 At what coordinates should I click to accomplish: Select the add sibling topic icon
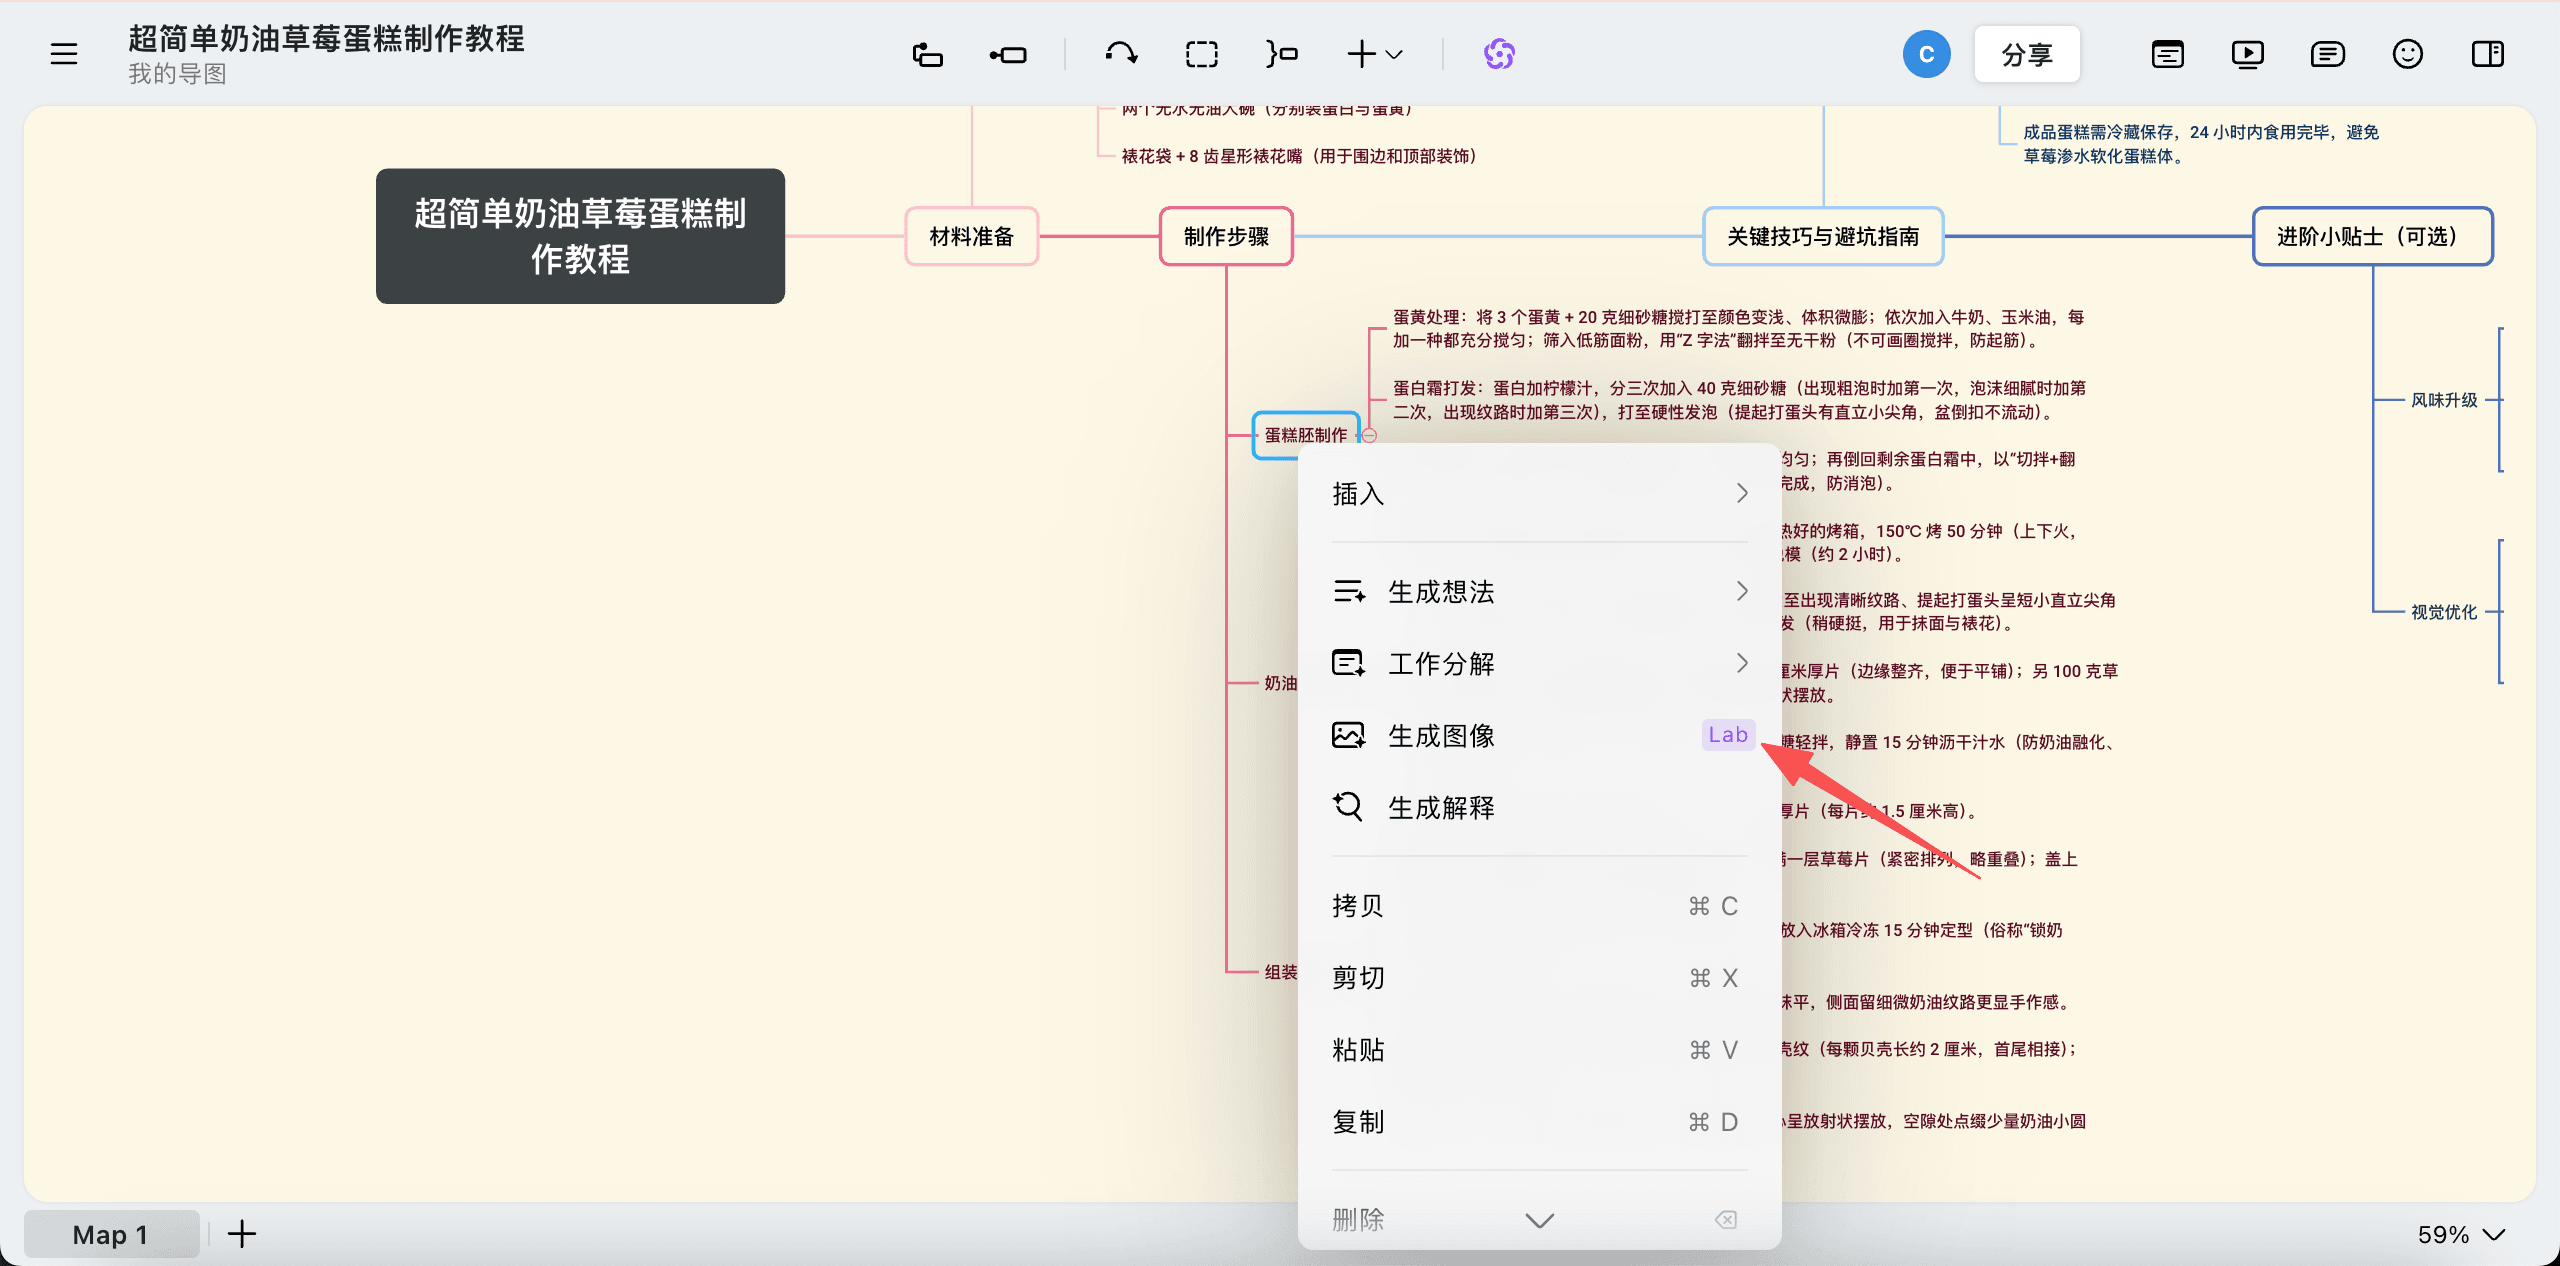pyautogui.click(x=927, y=54)
